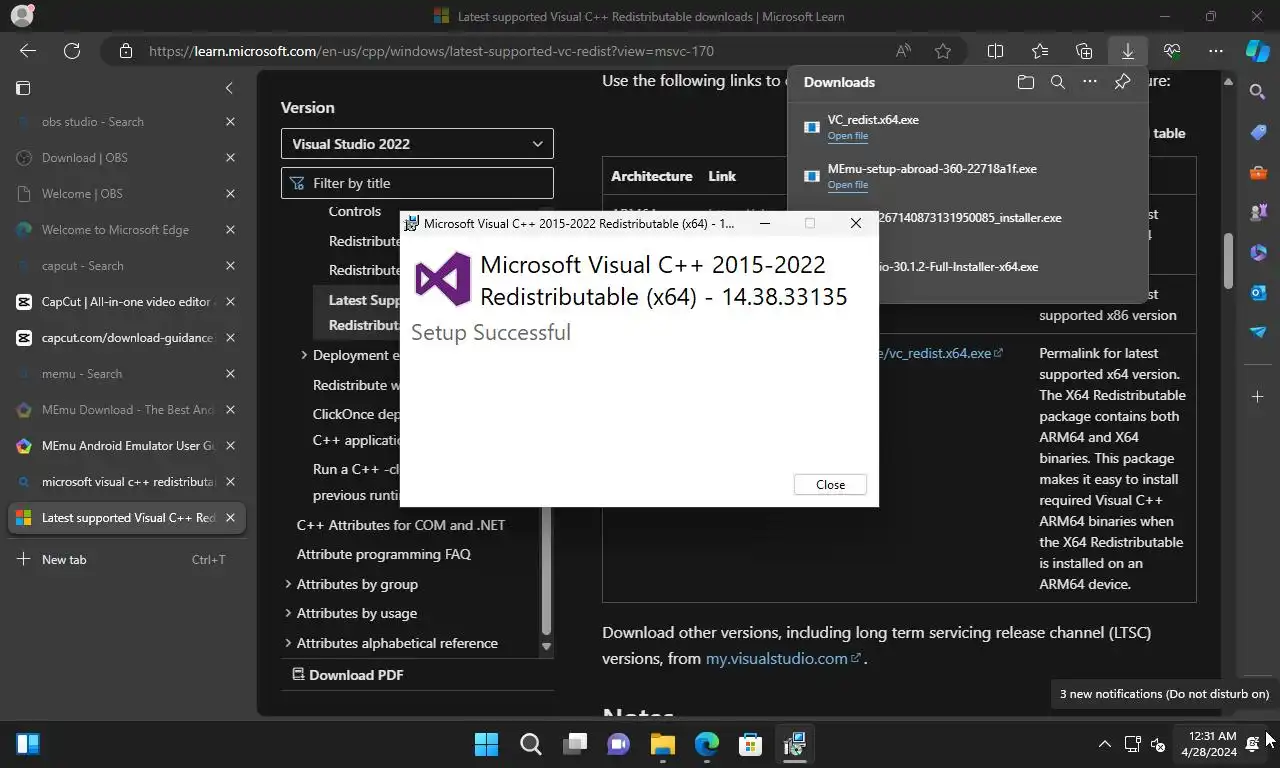The width and height of the screenshot is (1280, 768).
Task: Open the Collections icon
Action: coord(1084,51)
